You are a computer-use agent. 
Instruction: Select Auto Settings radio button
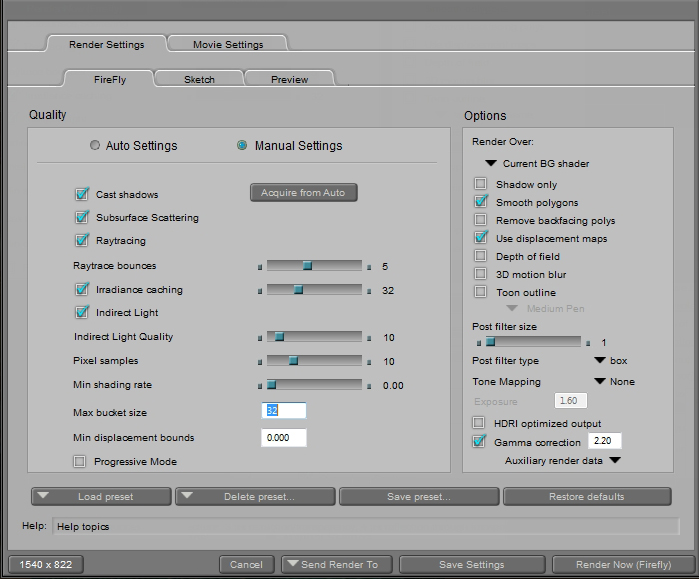95,145
